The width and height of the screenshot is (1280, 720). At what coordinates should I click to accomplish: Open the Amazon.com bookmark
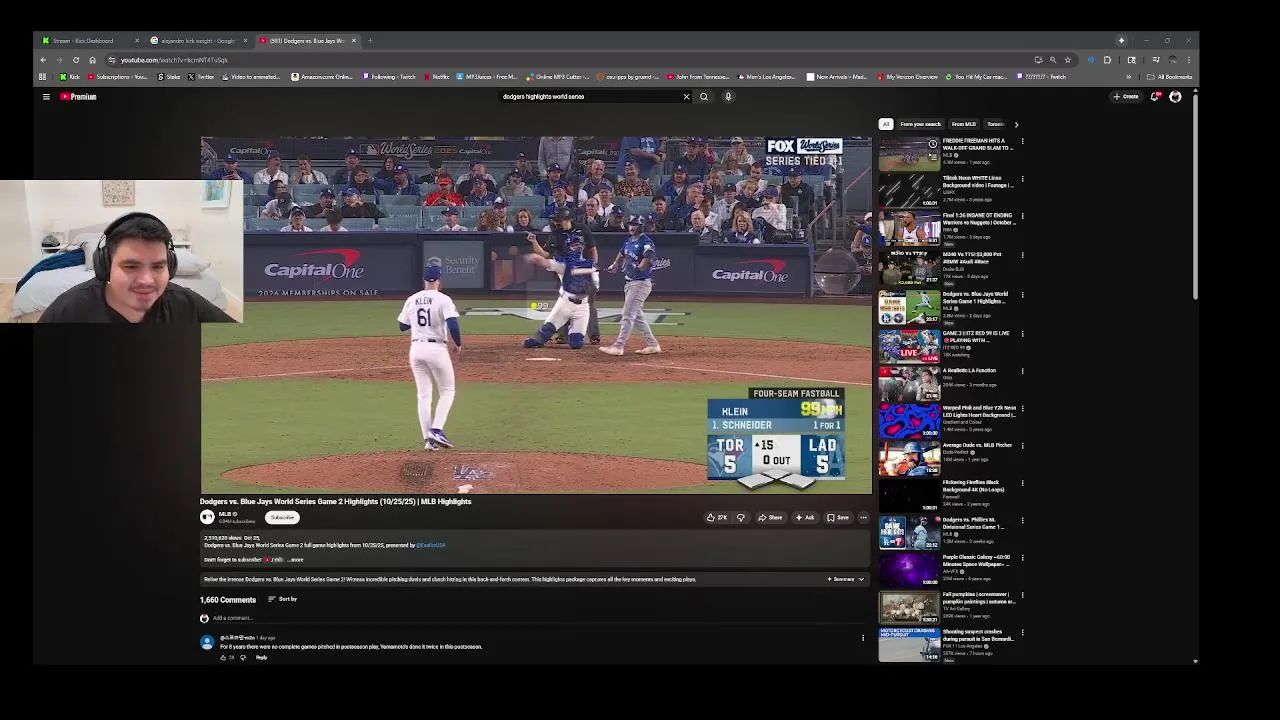pyautogui.click(x=323, y=77)
